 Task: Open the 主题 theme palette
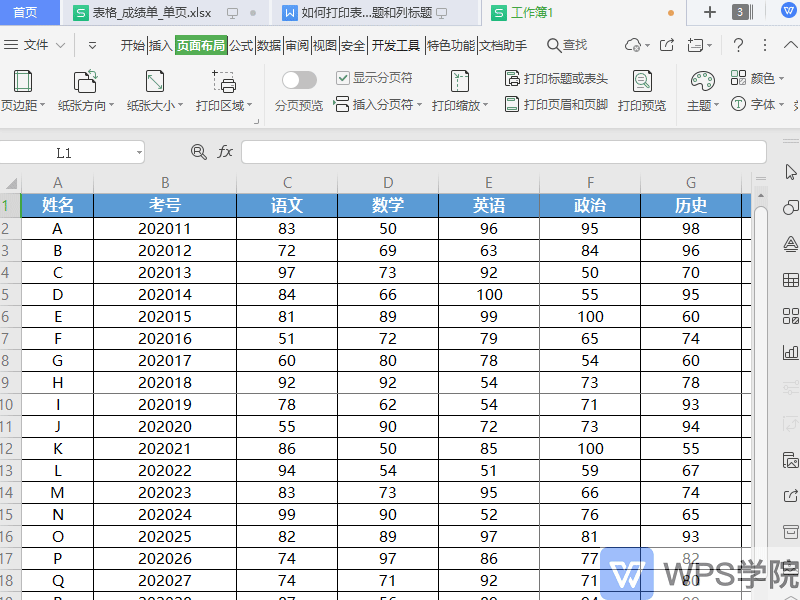point(703,91)
